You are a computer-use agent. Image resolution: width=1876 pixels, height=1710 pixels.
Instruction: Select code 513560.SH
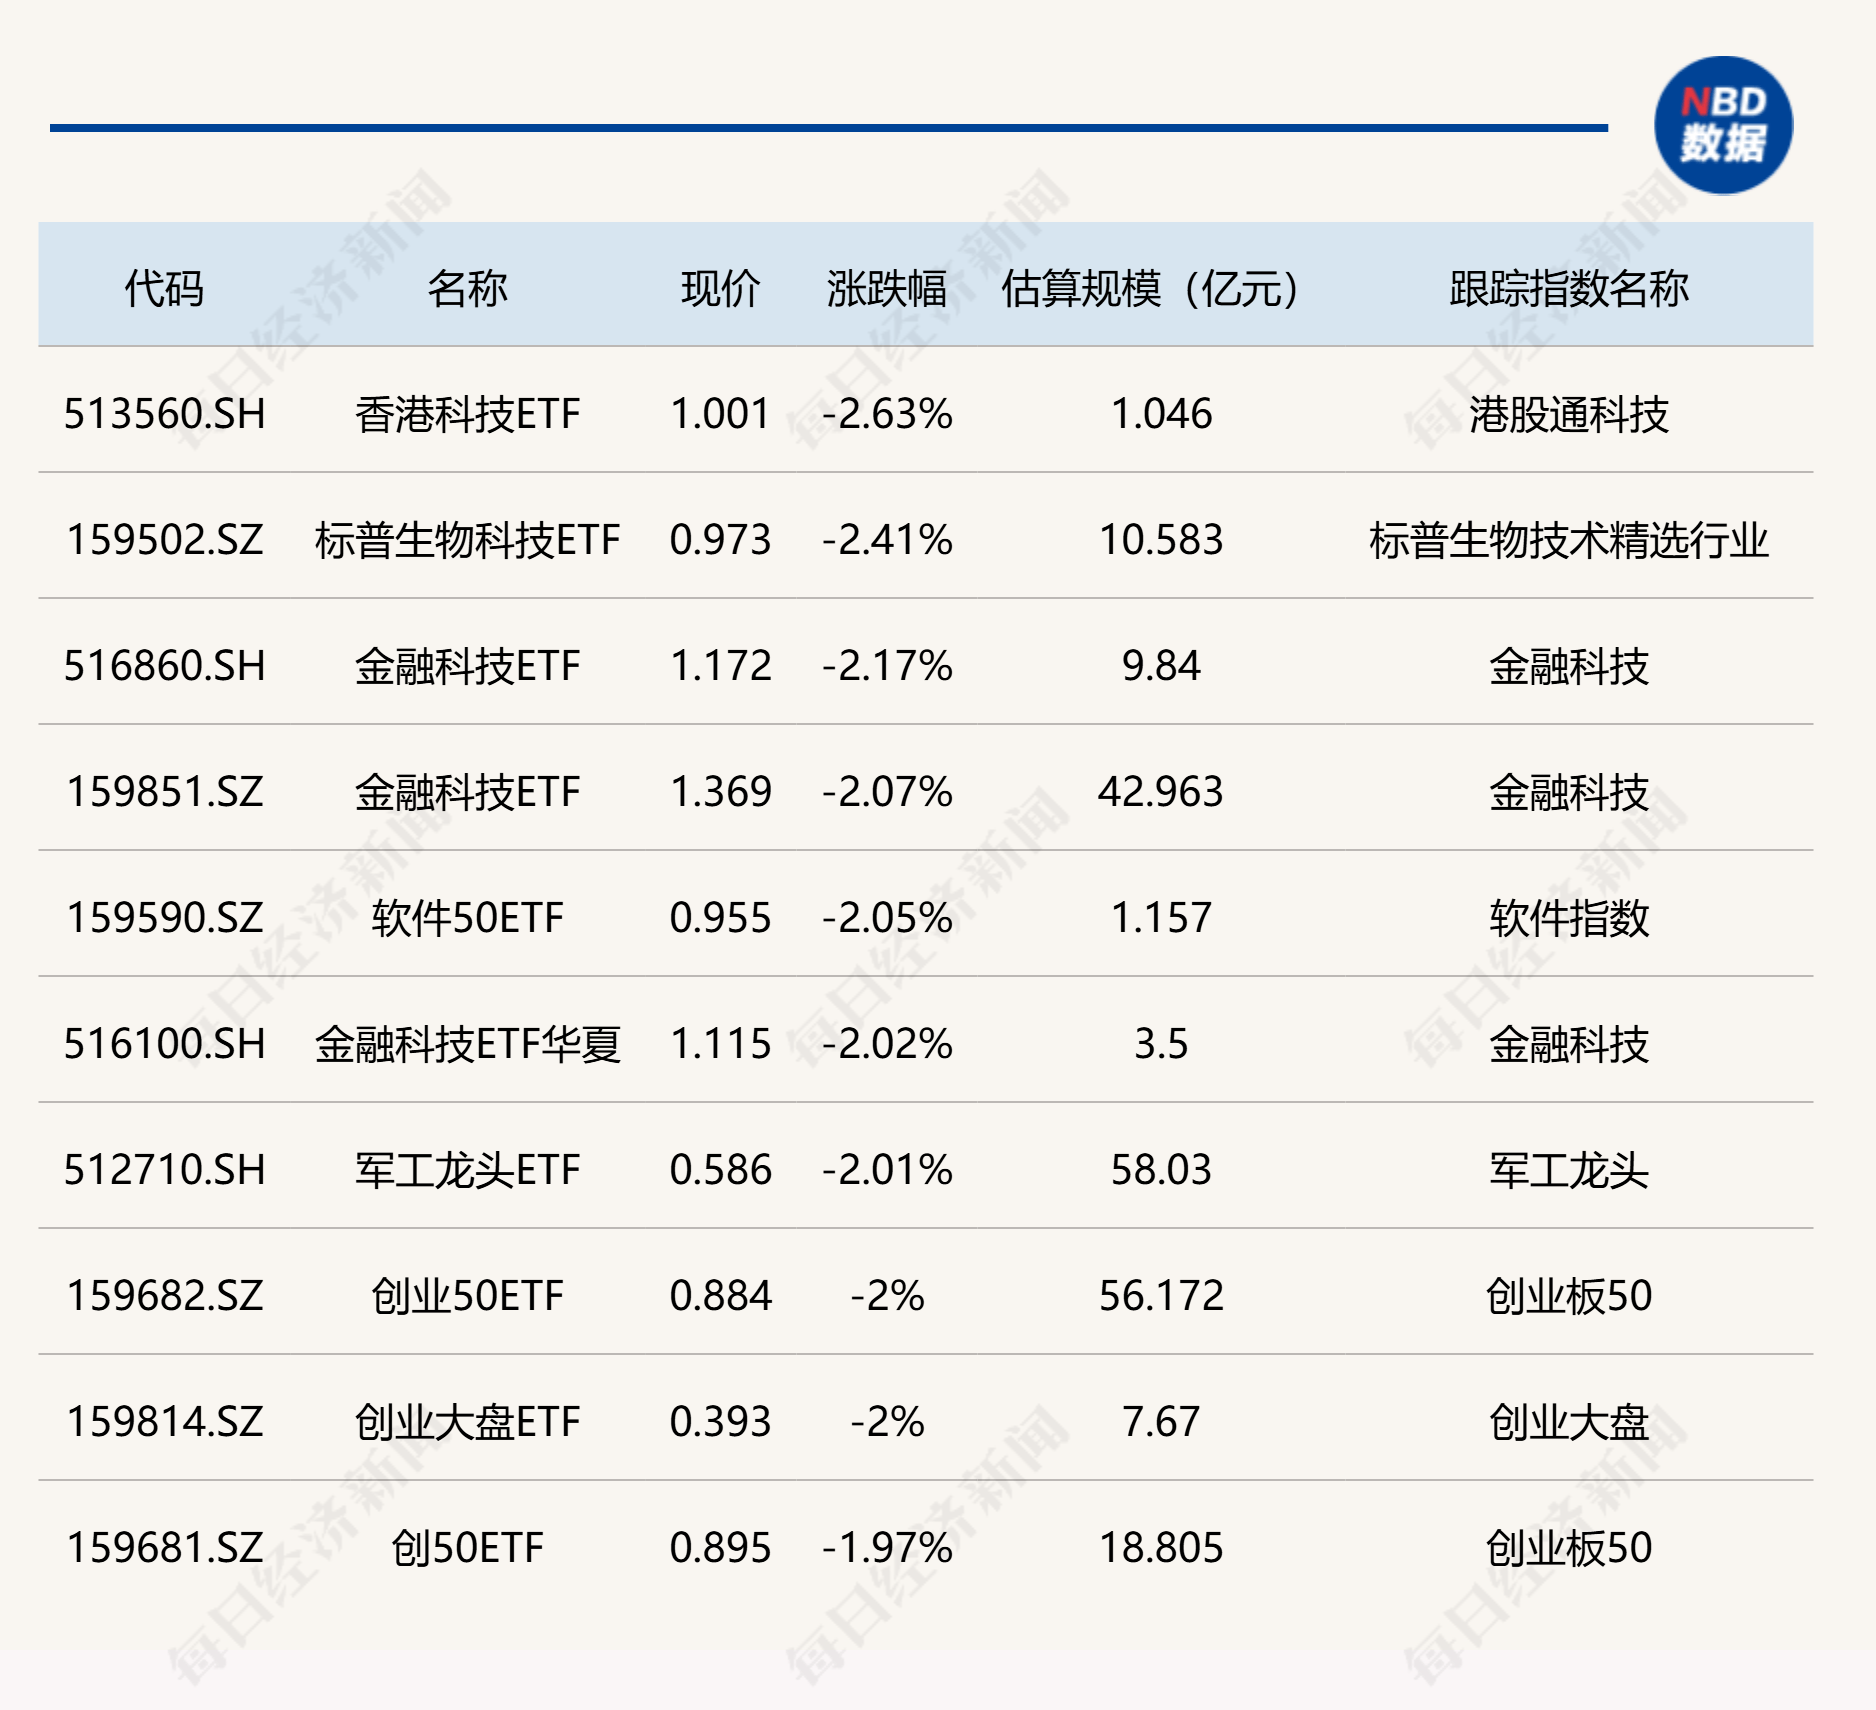165,414
